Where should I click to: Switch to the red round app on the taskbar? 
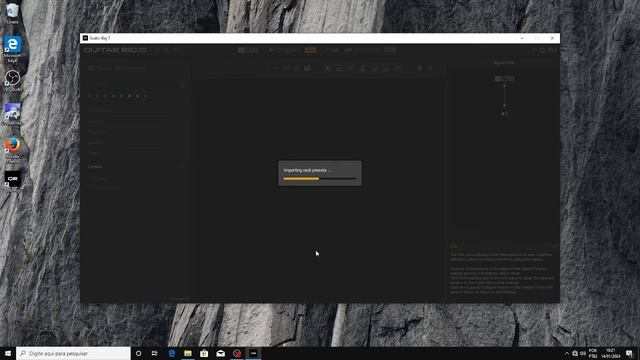237,353
